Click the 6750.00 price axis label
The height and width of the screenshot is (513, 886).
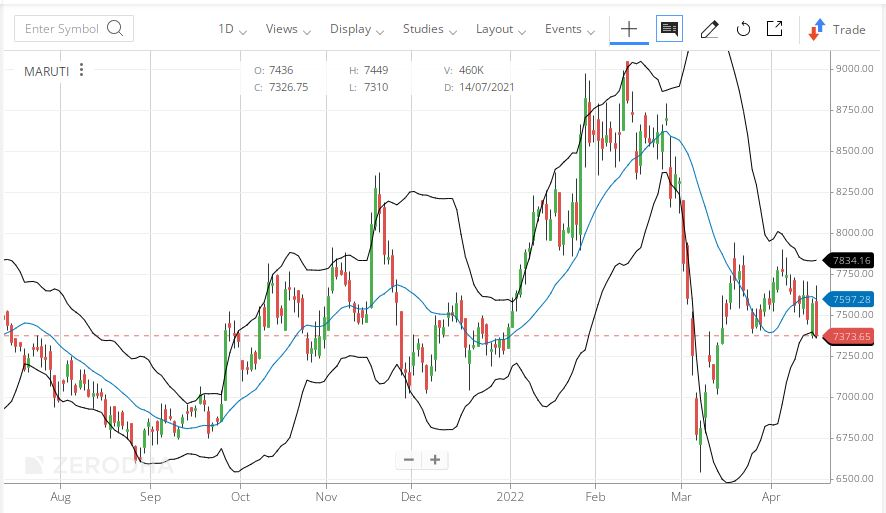tap(855, 437)
